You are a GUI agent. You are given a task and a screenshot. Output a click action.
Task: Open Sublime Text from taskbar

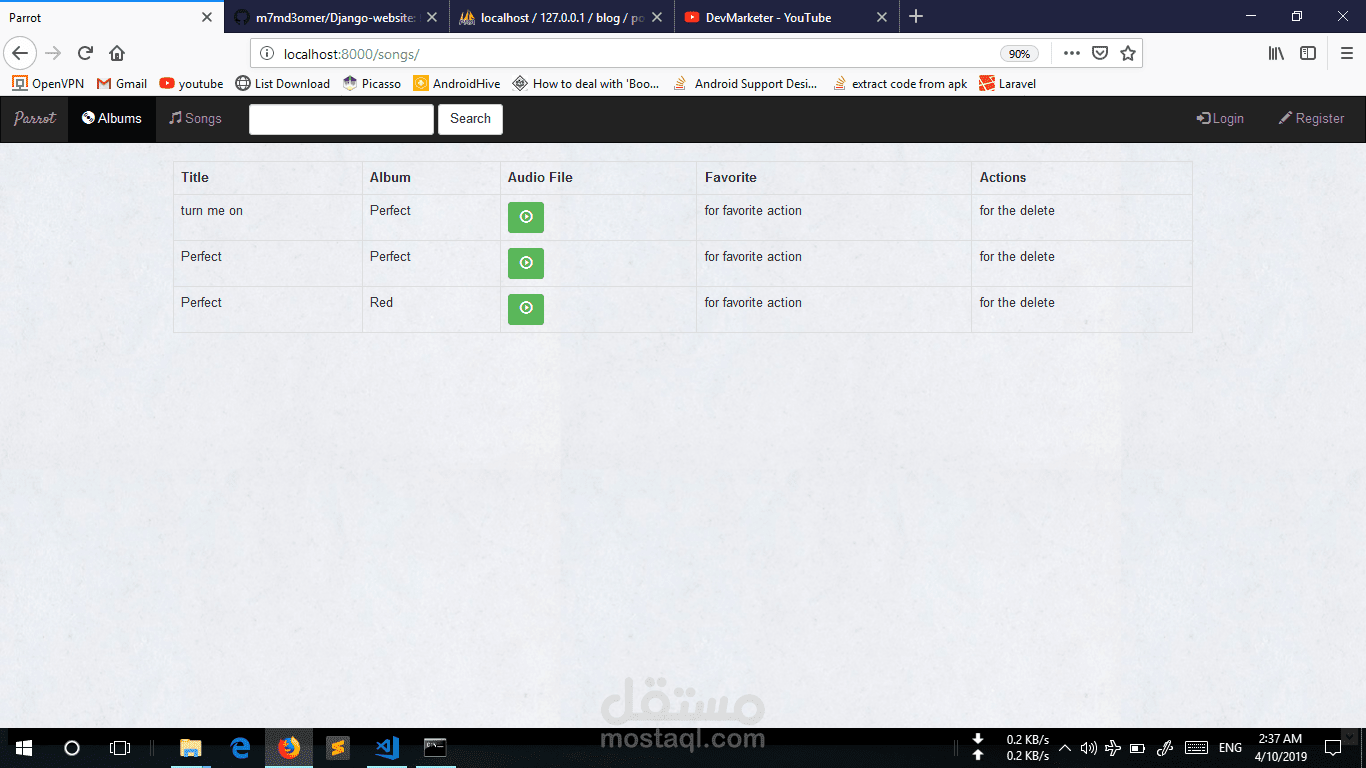[338, 748]
